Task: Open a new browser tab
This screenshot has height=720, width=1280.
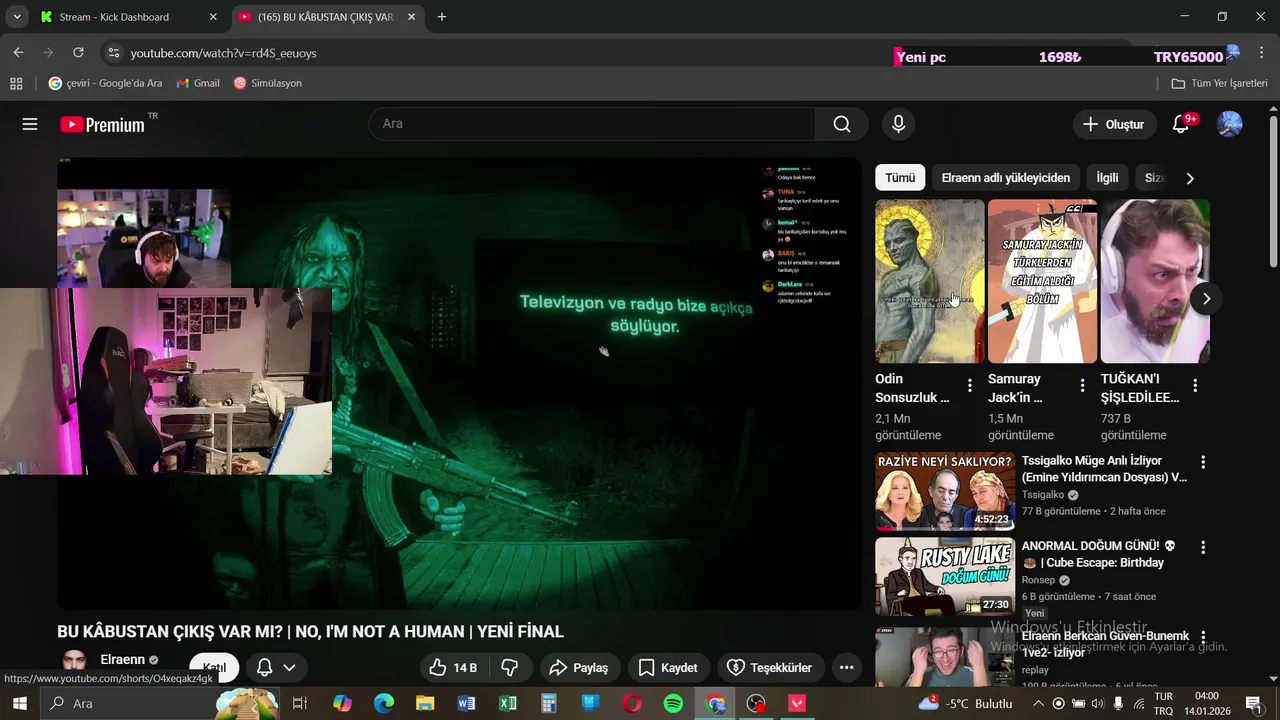Action: 442,17
